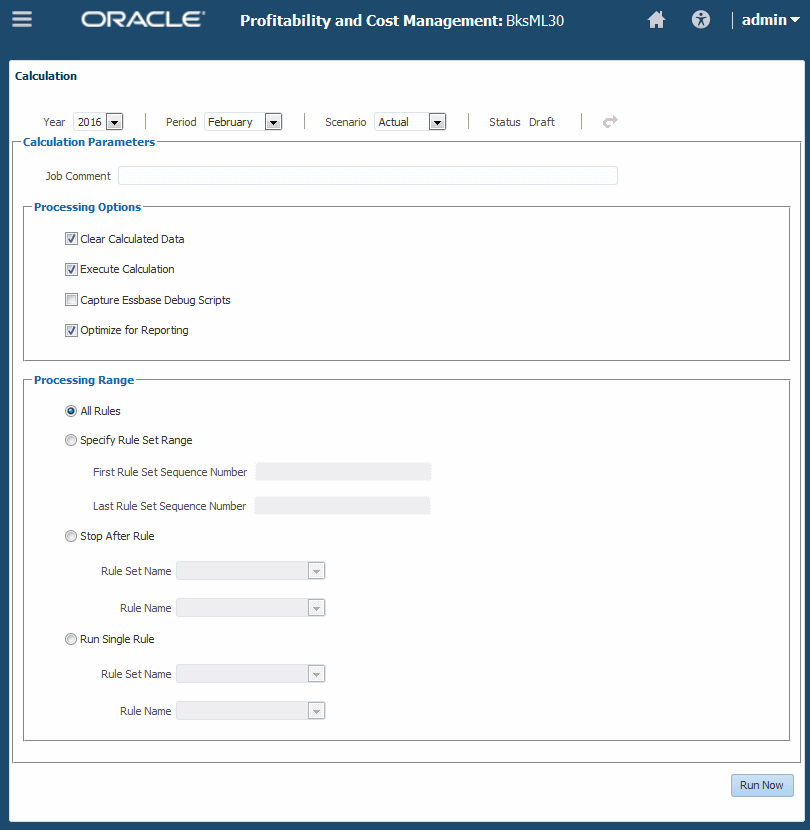Image resolution: width=810 pixels, height=830 pixels.
Task: Click First Rule Set Sequence Number field
Action: click(x=343, y=472)
